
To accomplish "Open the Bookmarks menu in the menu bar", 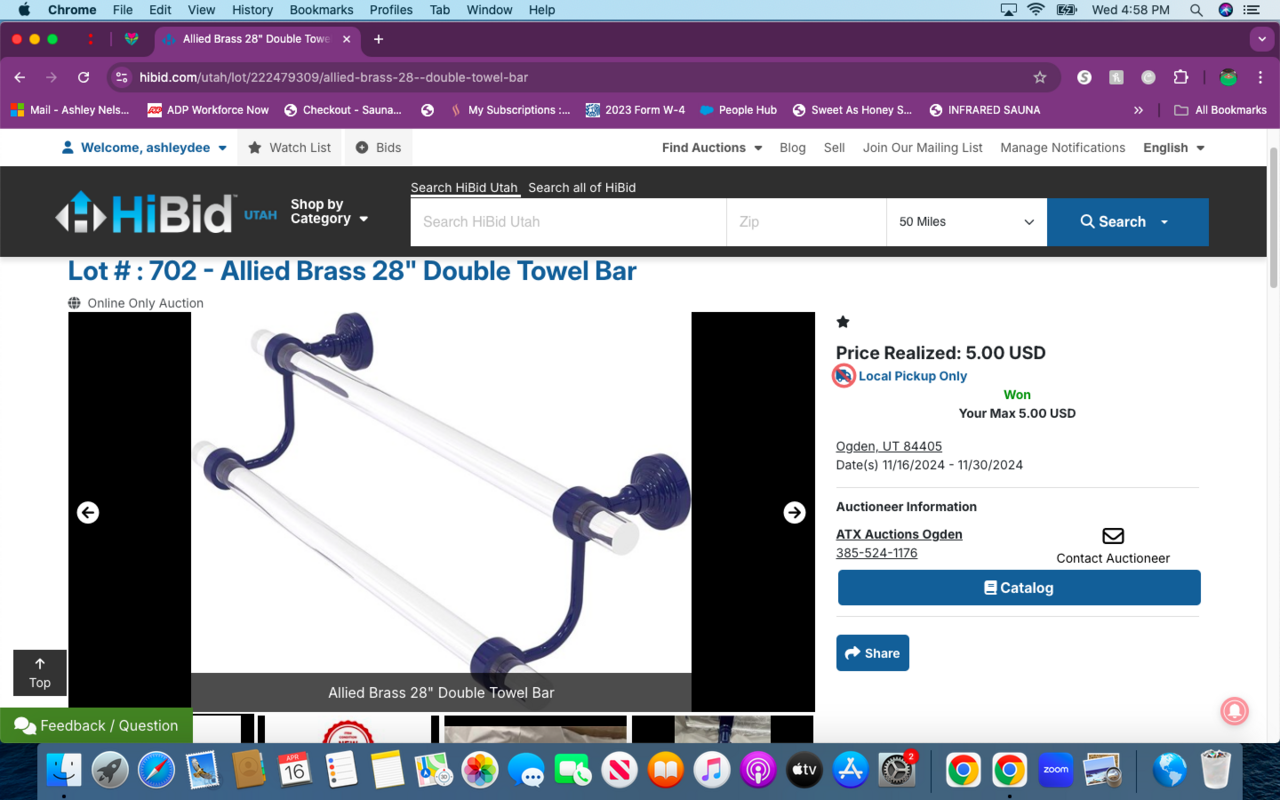I will [x=321, y=10].
